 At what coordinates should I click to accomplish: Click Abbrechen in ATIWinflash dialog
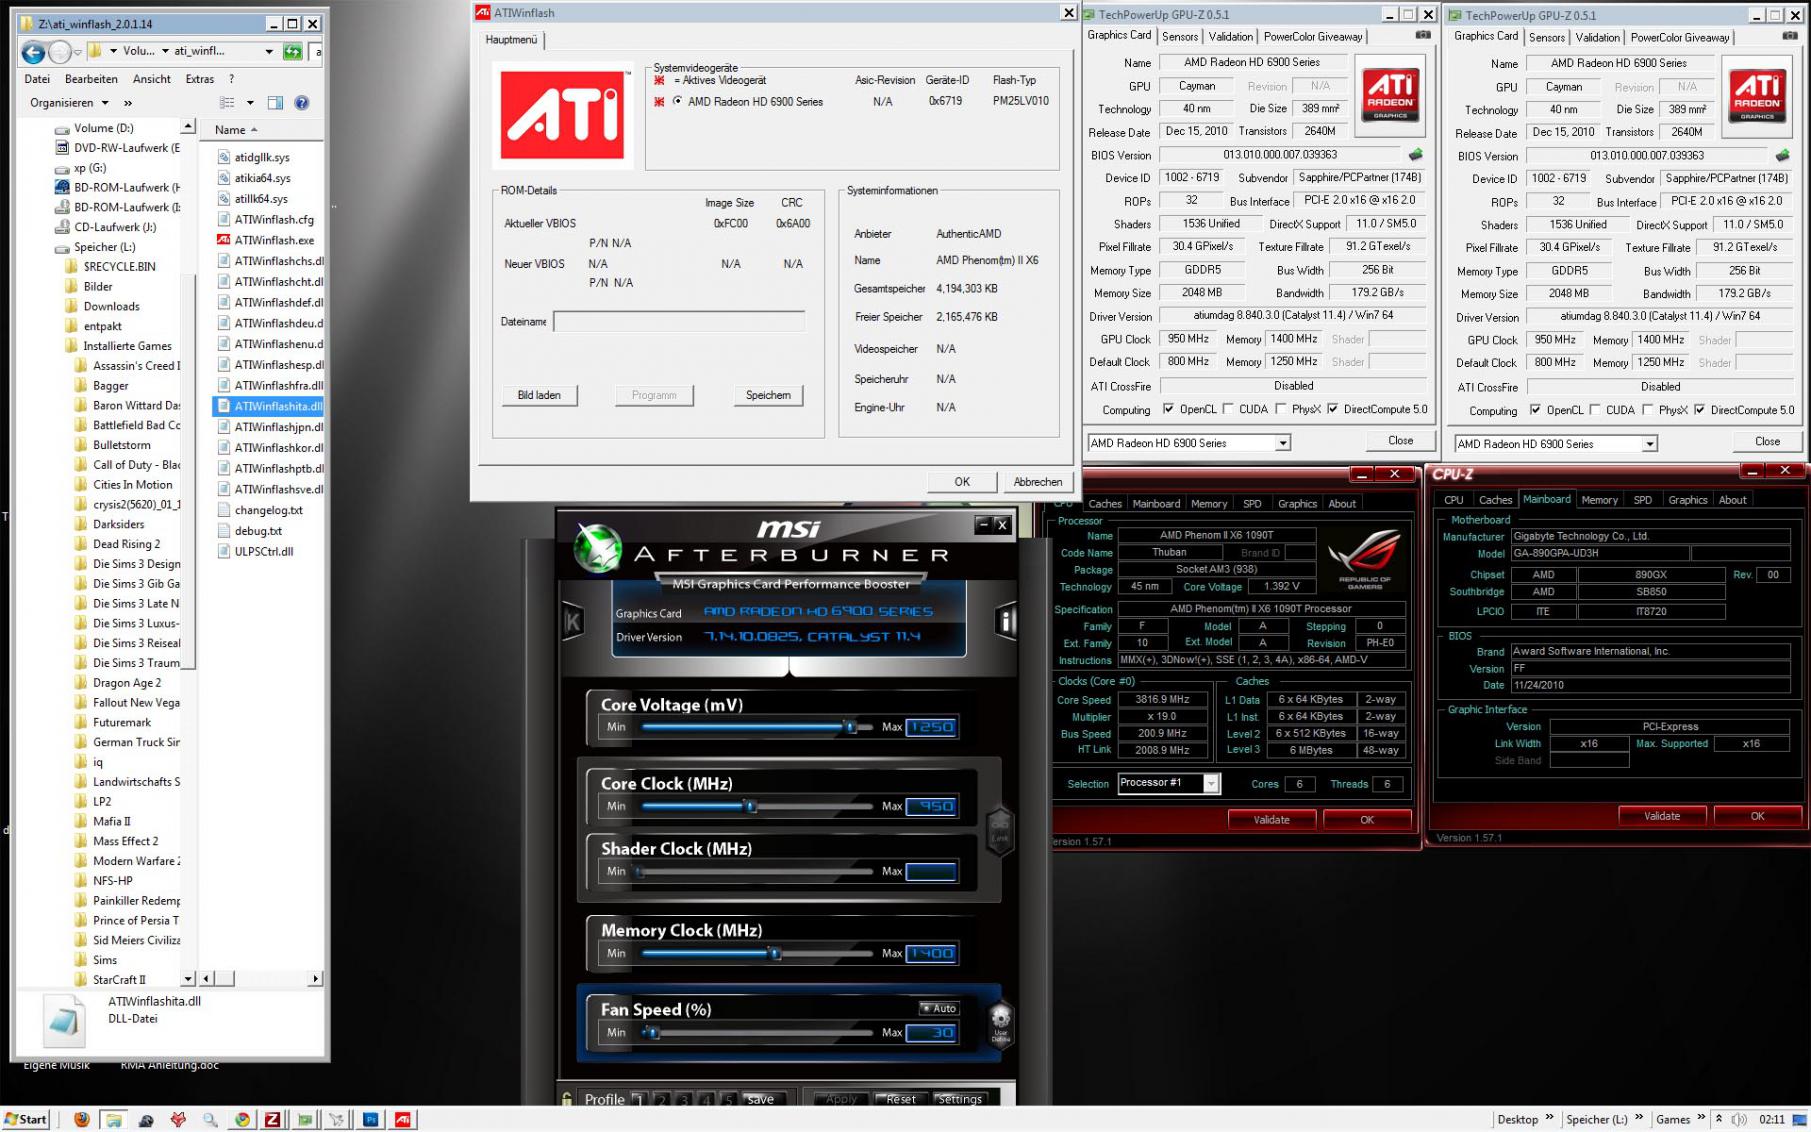pyautogui.click(x=1038, y=481)
